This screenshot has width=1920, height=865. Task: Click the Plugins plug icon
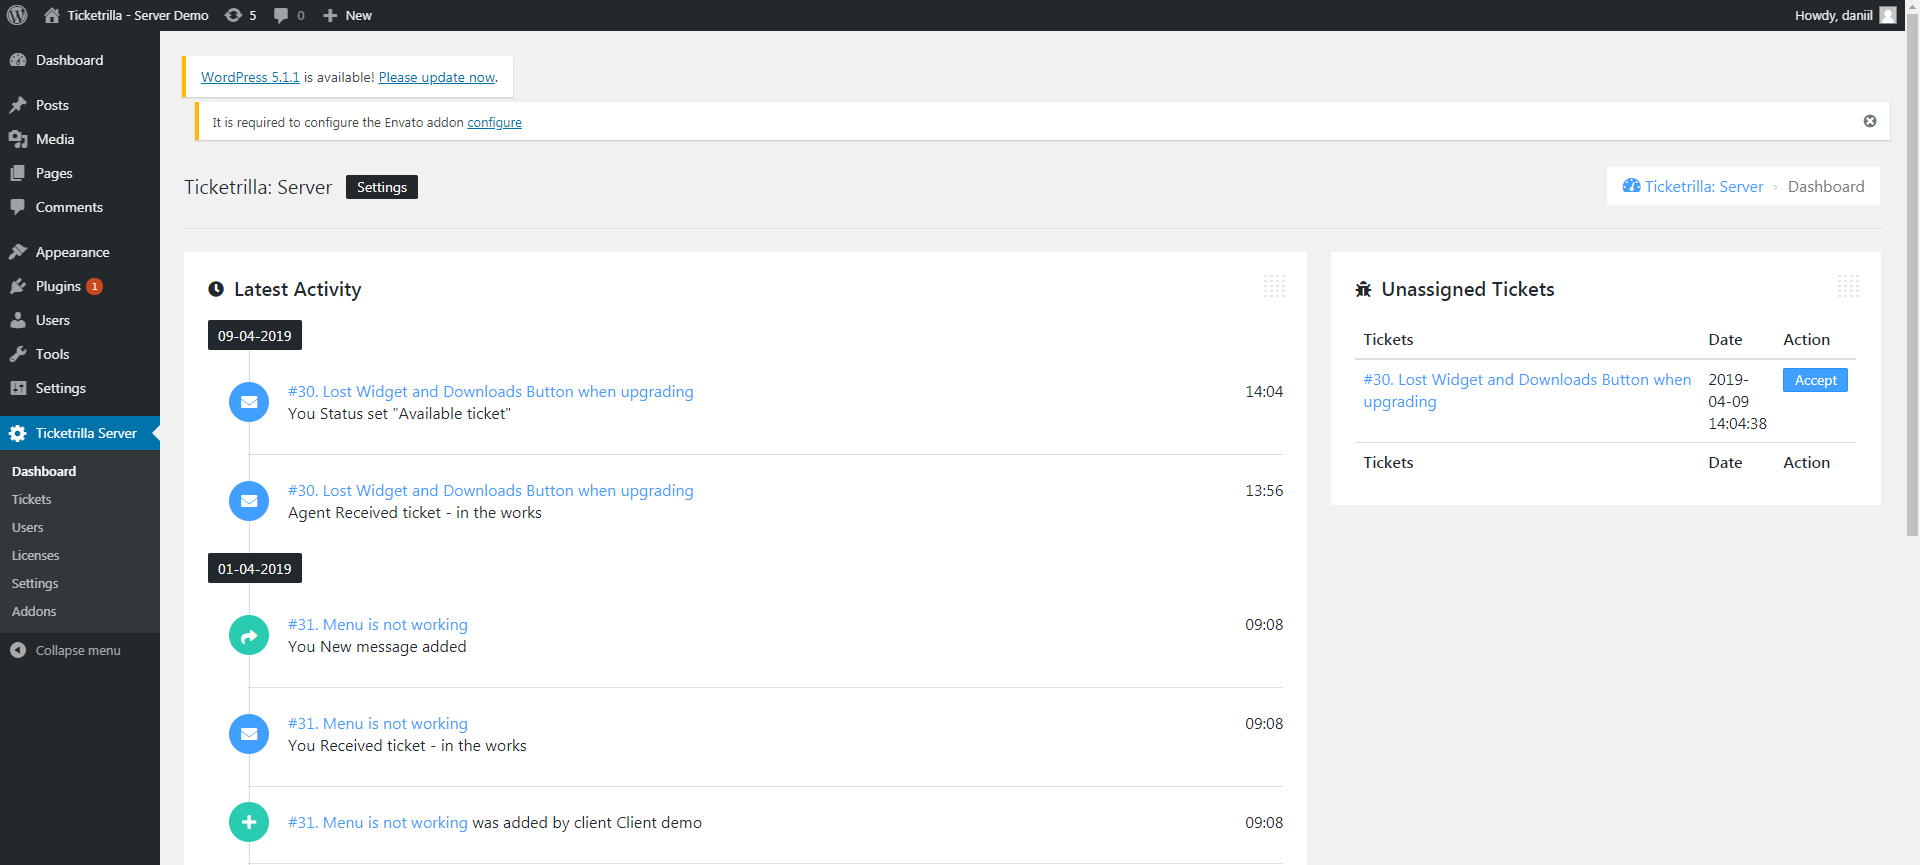click(x=18, y=286)
